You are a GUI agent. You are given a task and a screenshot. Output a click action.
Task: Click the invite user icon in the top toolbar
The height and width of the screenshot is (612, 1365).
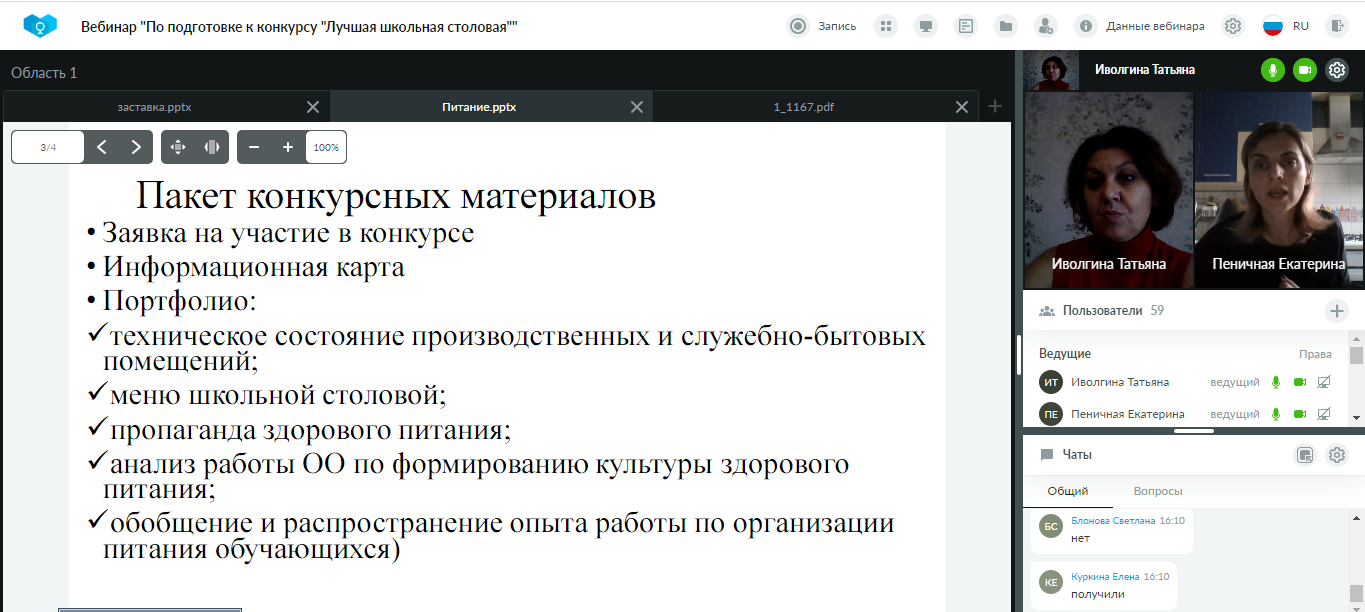[x=1046, y=26]
